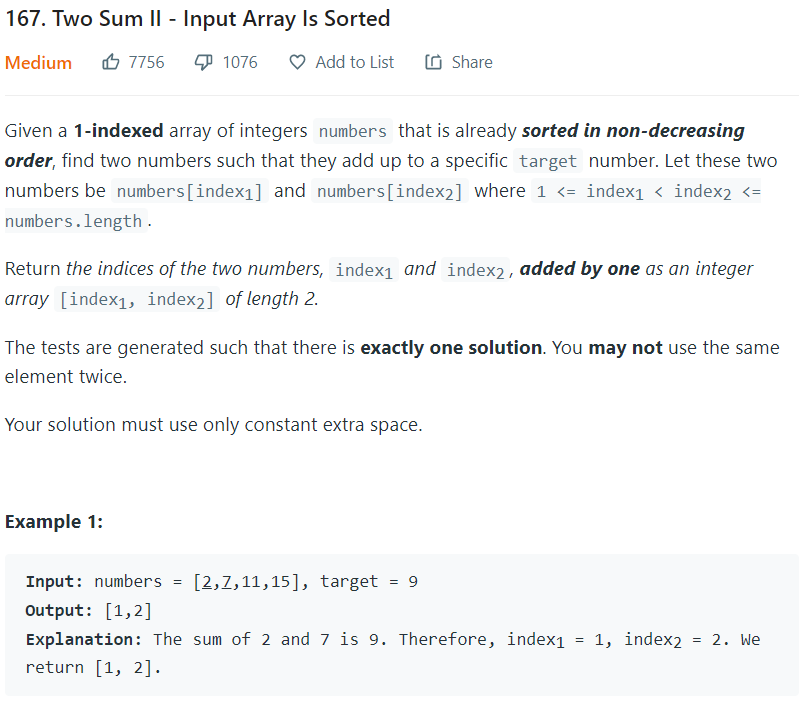
Task: Click the heart Add to List icon
Action: click(297, 62)
